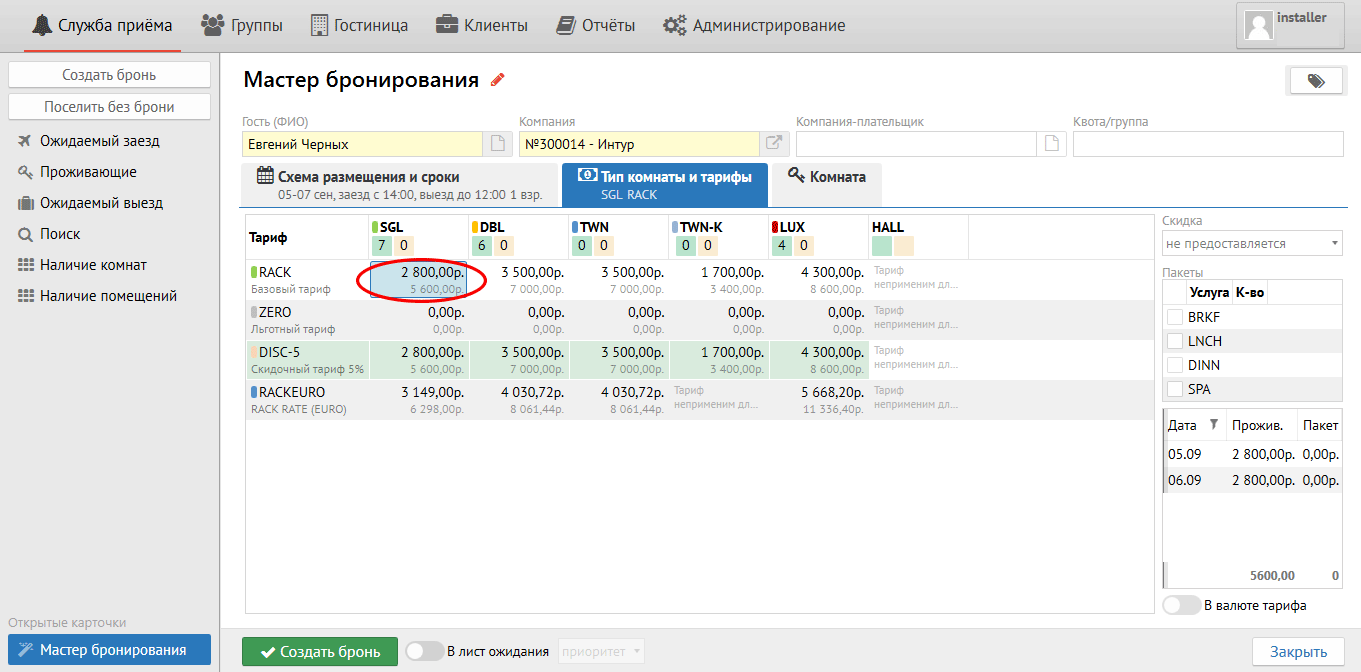Click the tag icon button top right

(1315, 81)
